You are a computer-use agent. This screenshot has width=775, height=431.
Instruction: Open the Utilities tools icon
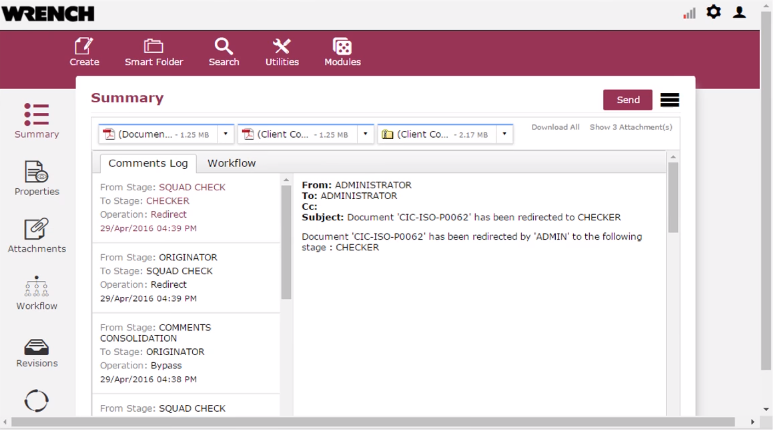tap(282, 47)
